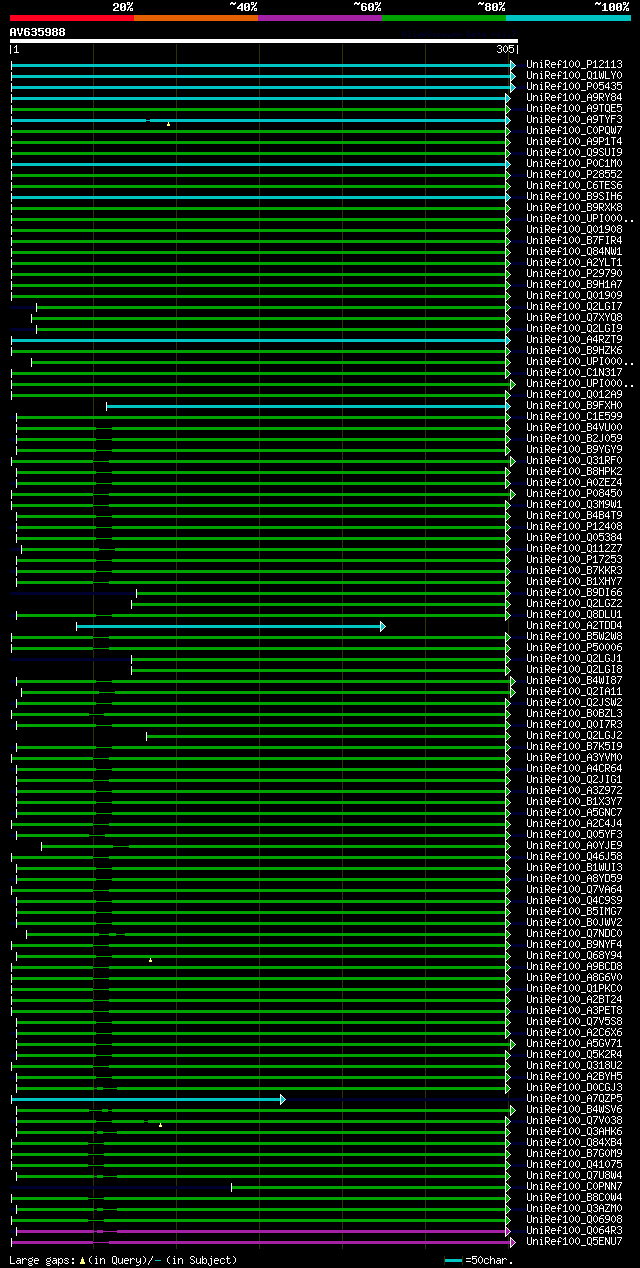640x1268 pixels.
Task: Click the =50char. scale legend
Action: (479, 1260)
